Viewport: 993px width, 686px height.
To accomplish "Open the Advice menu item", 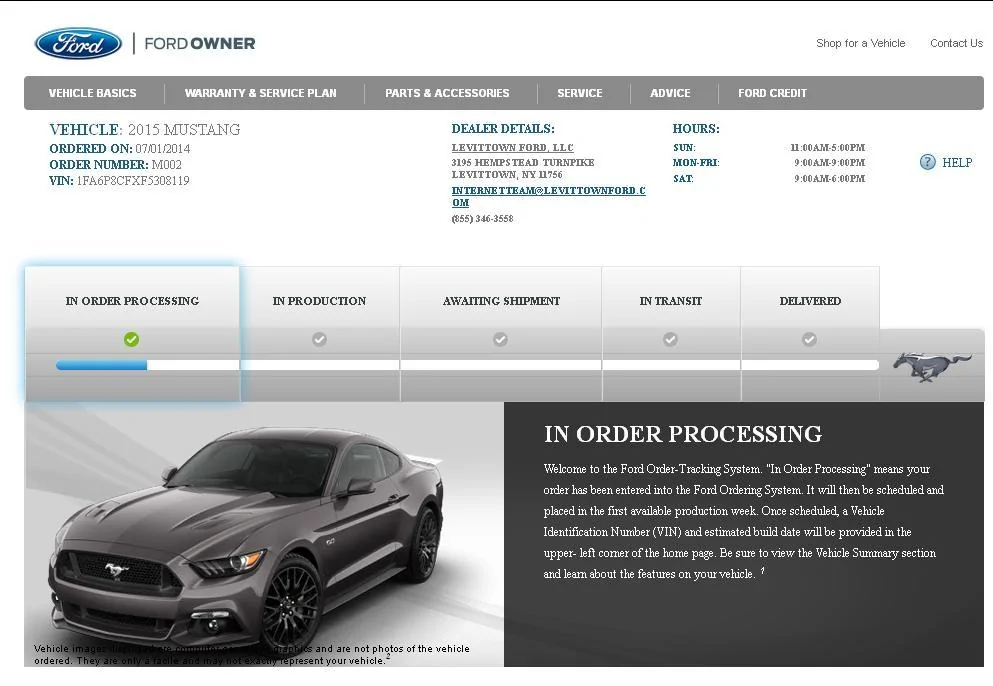I will tap(670, 93).
